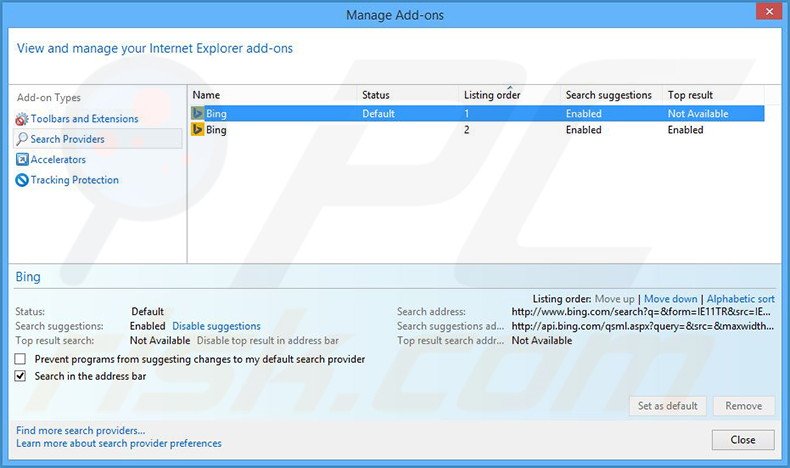
Task: Click the Accelerators icon in sidebar
Action: (22, 160)
